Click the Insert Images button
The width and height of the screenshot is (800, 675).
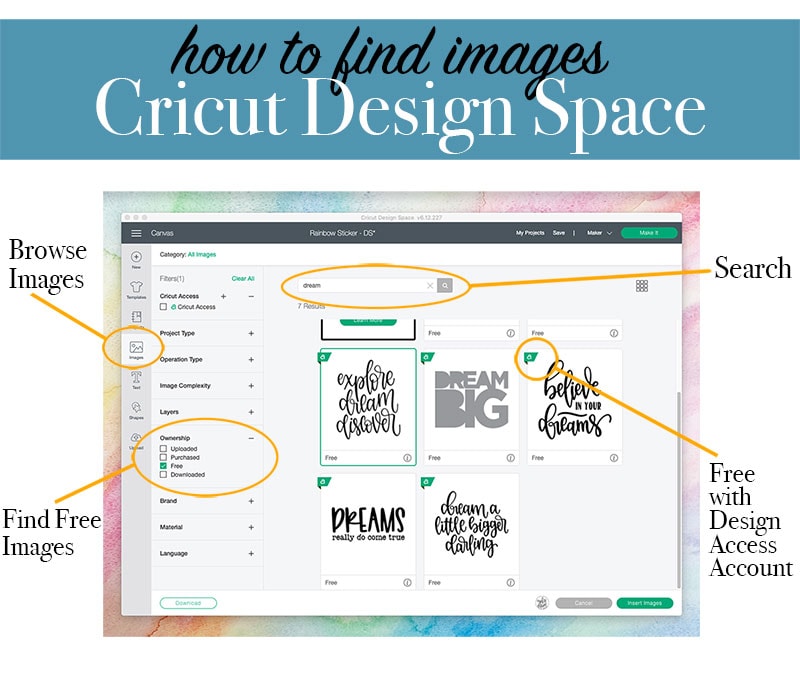pyautogui.click(x=645, y=603)
